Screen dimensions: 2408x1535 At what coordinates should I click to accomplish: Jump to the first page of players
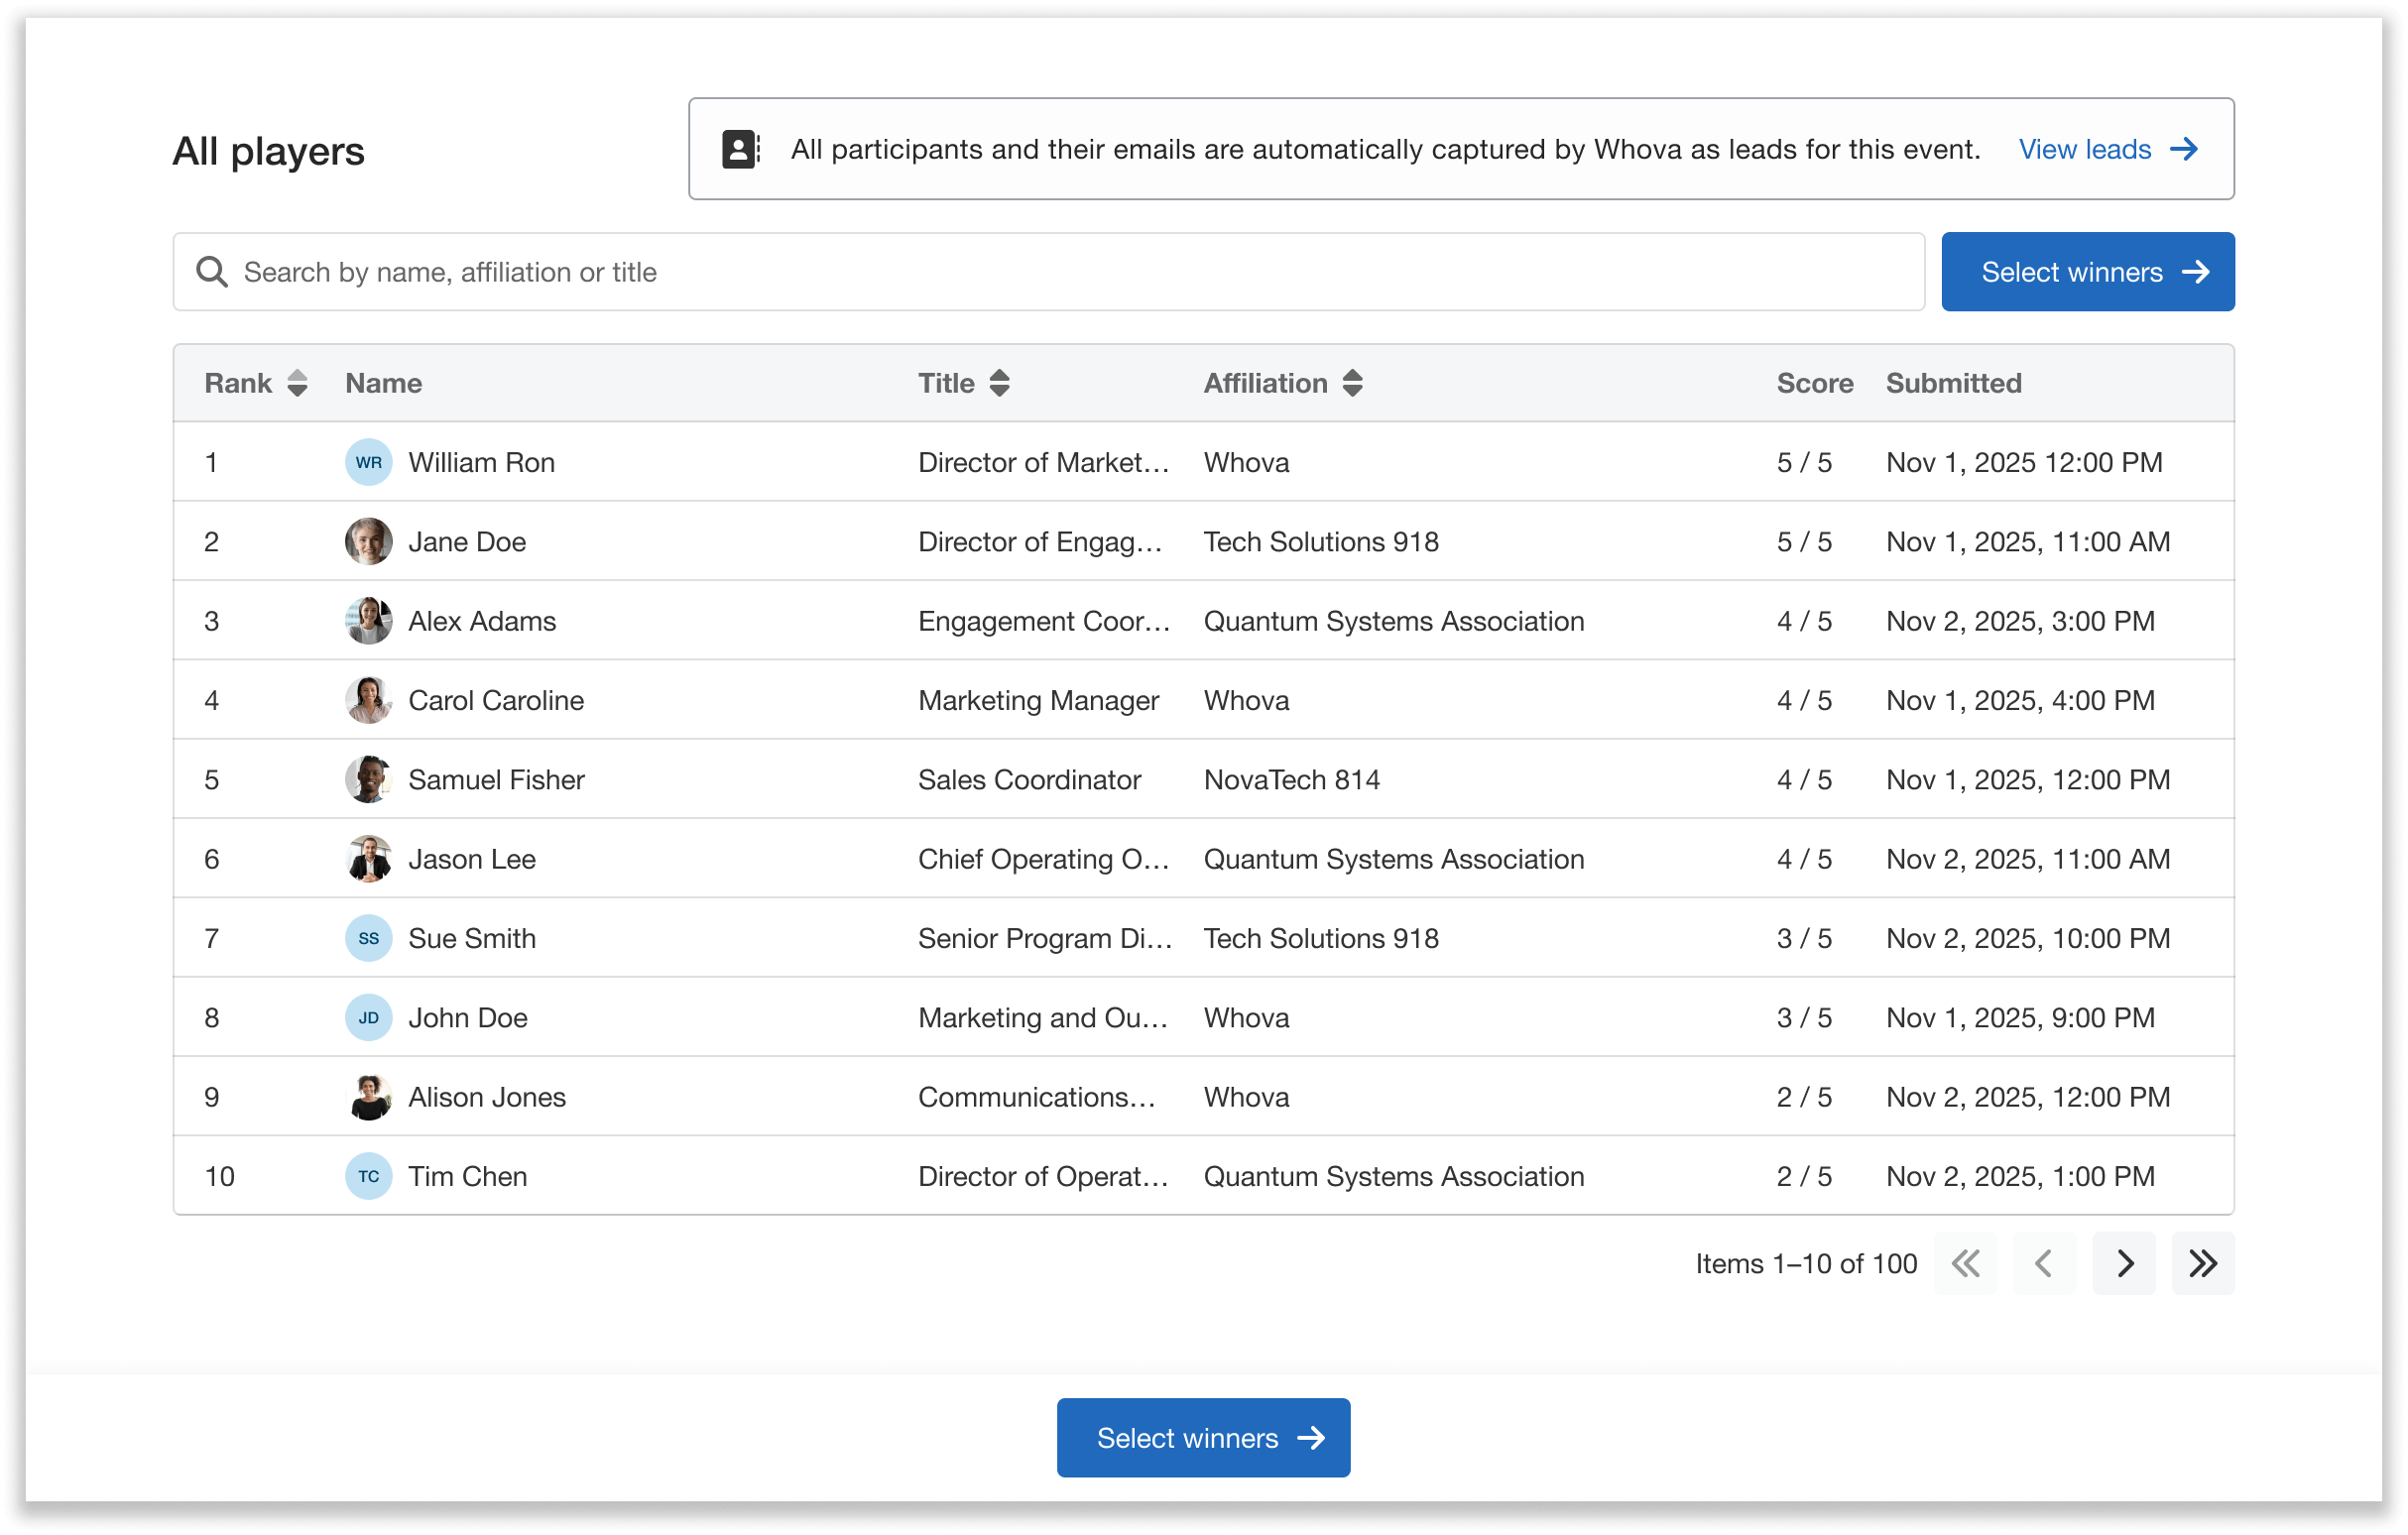(1966, 1263)
